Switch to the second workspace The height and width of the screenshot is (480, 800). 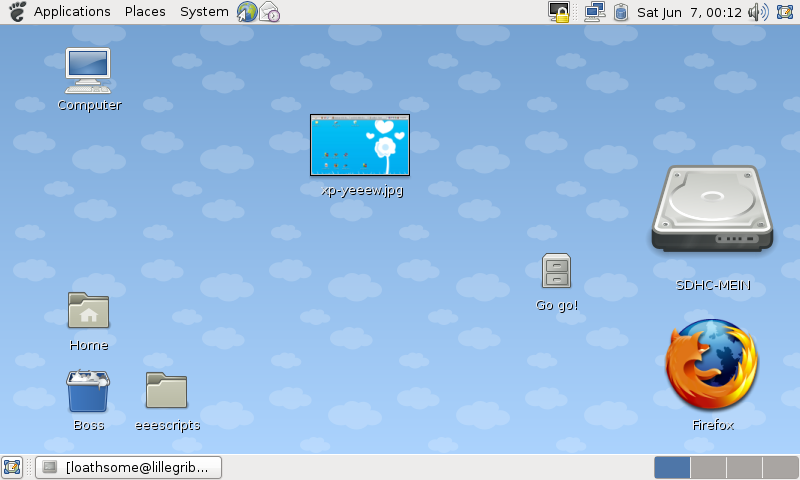(x=708, y=467)
